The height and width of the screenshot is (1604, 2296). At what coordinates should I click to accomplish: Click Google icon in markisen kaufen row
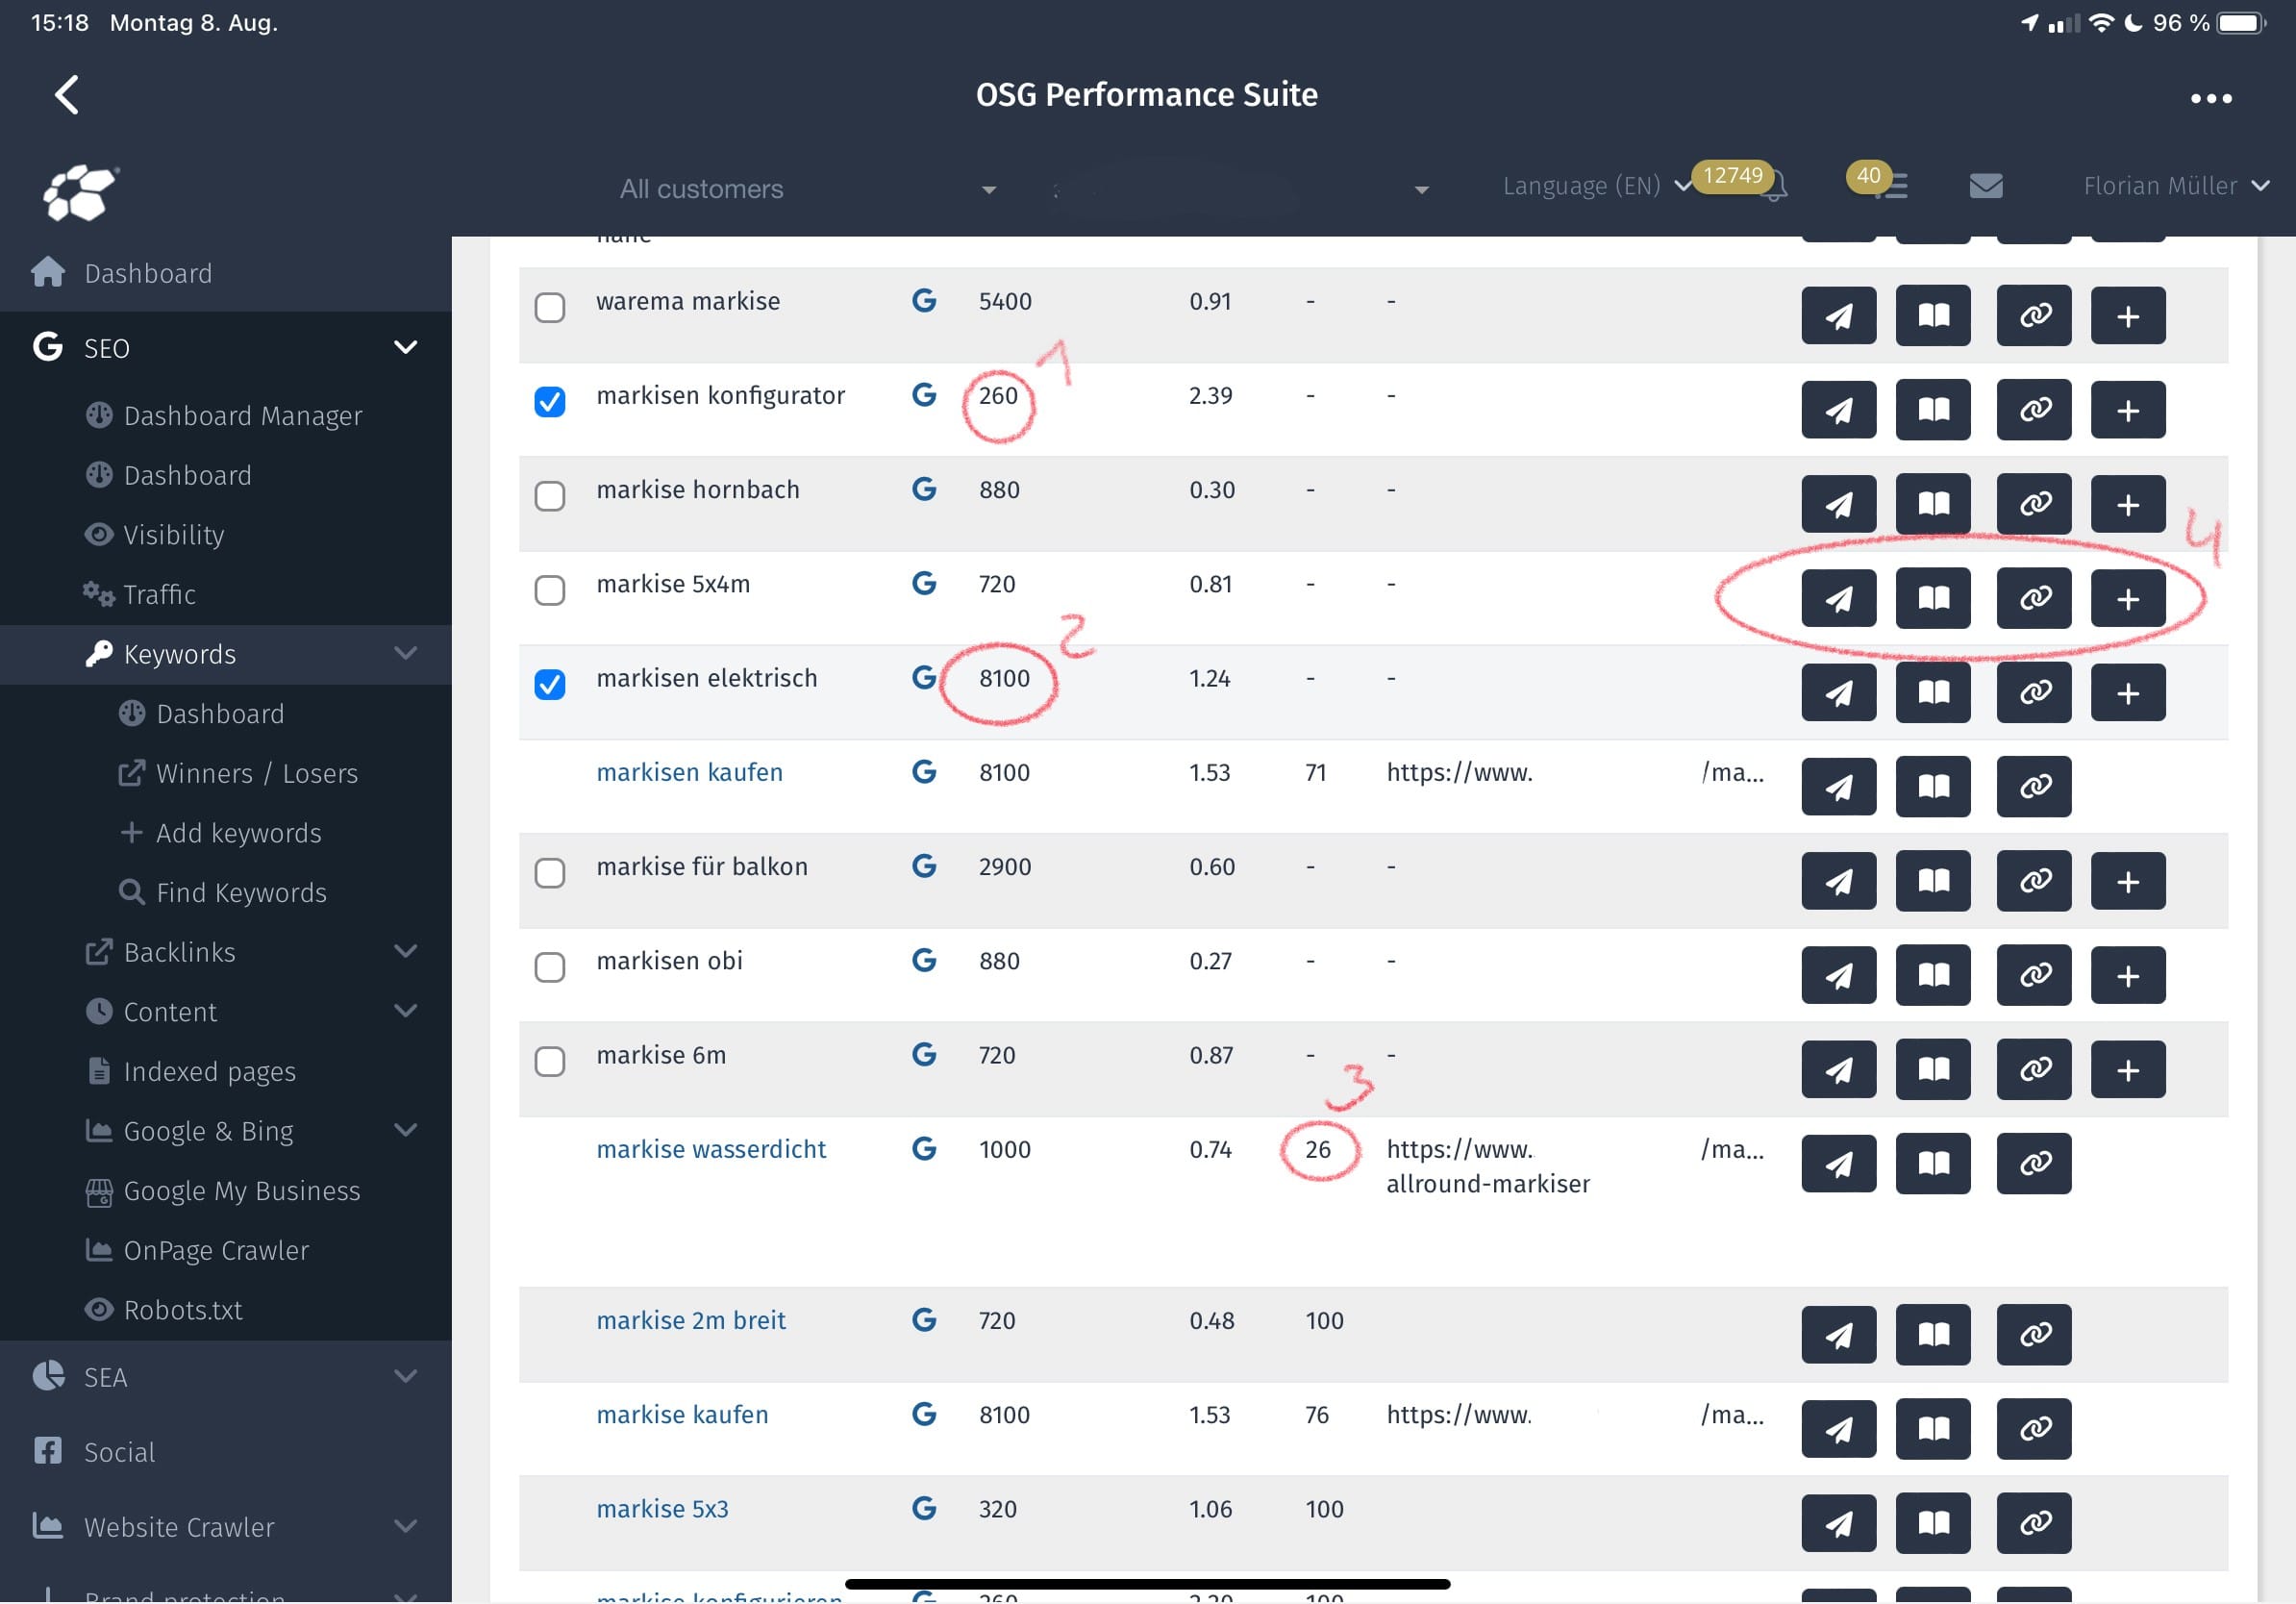(x=923, y=772)
